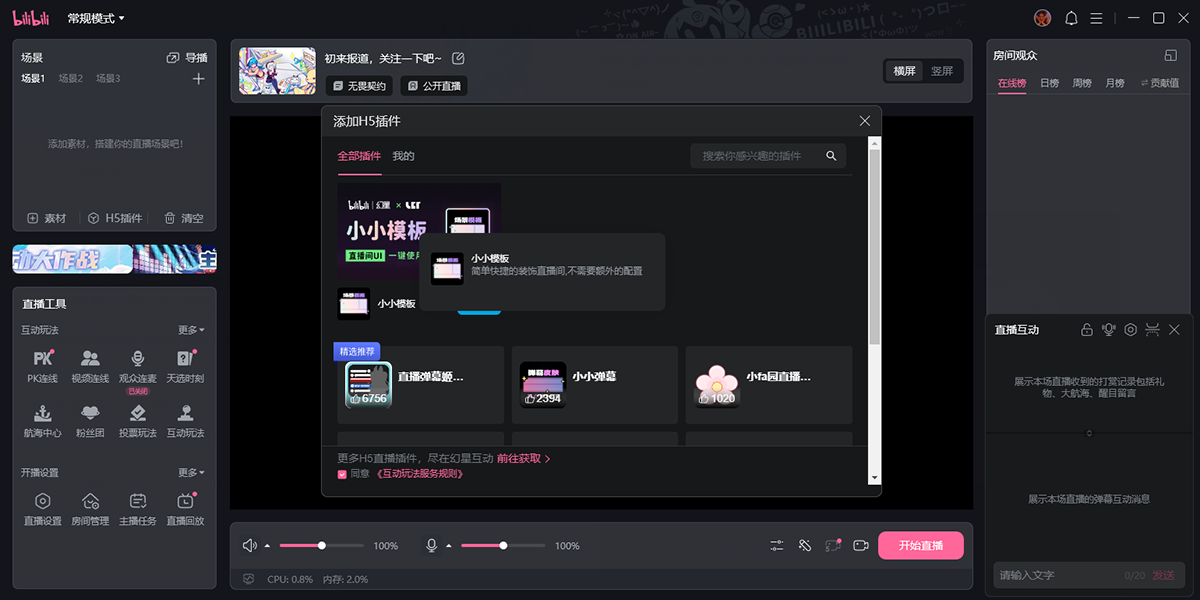The image size is (1200, 600).
Task: Toggle 同意 service rules checkbox
Action: point(342,474)
